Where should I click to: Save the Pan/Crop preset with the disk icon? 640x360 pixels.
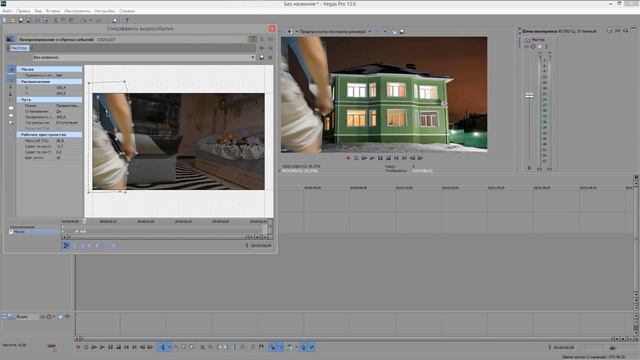[262, 58]
